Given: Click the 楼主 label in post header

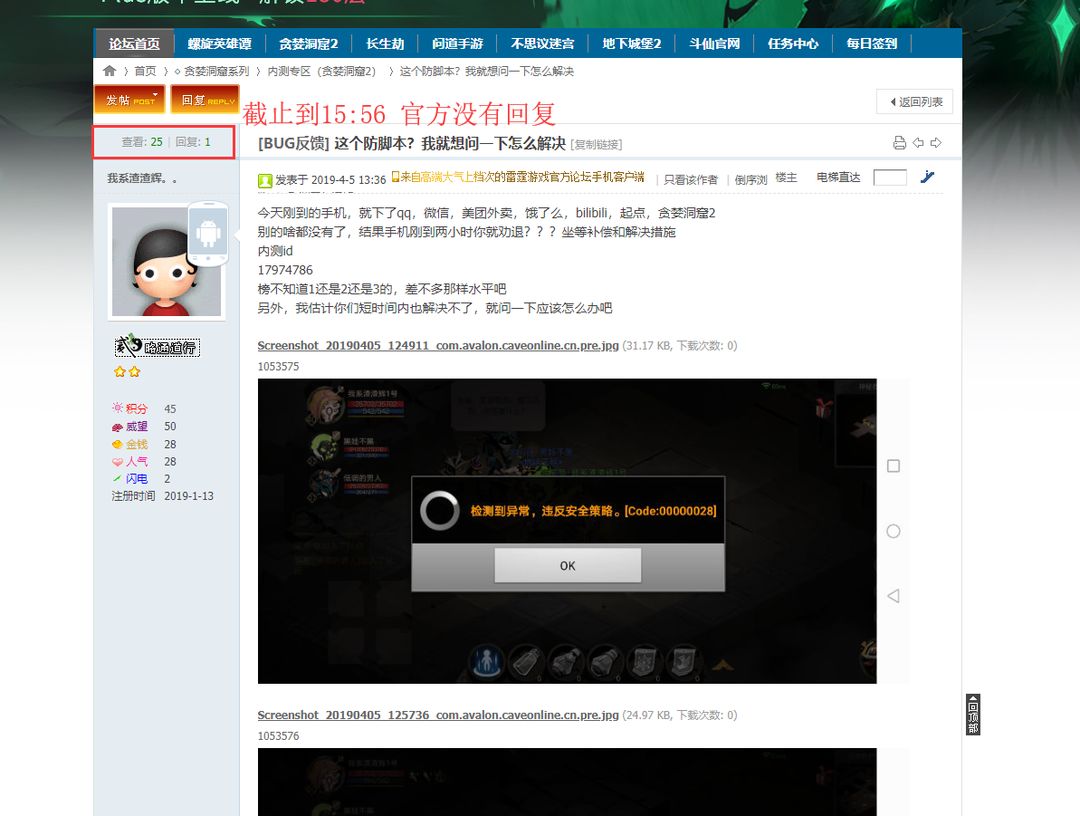Looking at the screenshot, I should coord(787,177).
